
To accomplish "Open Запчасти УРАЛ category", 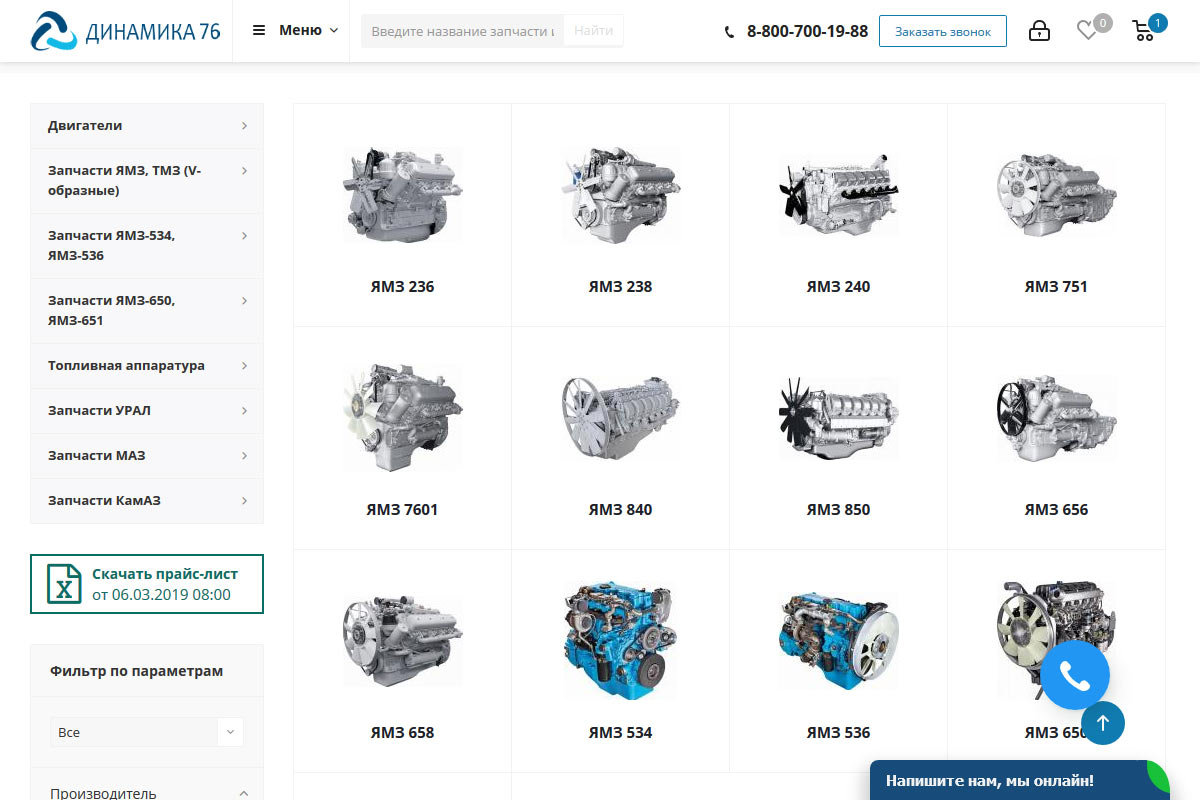I will (x=99, y=411).
